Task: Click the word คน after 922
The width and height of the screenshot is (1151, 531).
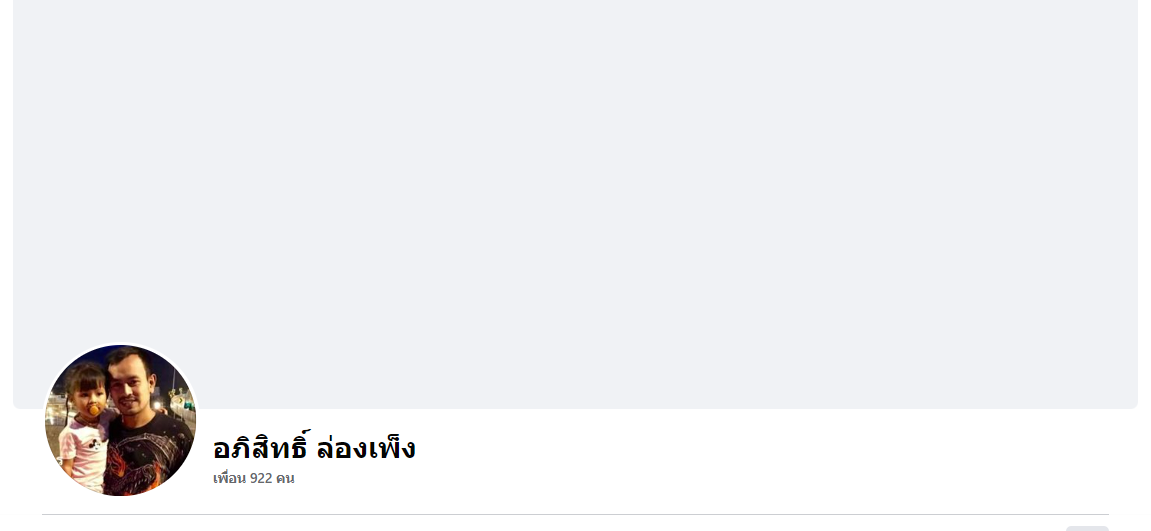Action: 286,478
